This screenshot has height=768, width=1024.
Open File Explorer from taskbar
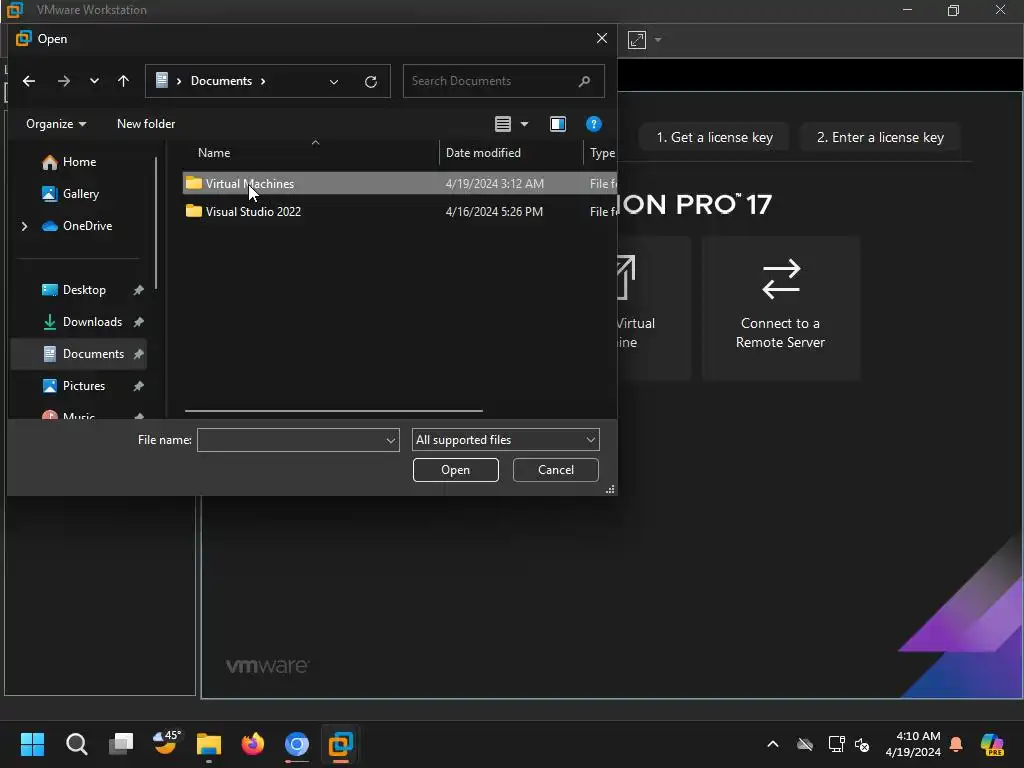pyautogui.click(x=209, y=744)
